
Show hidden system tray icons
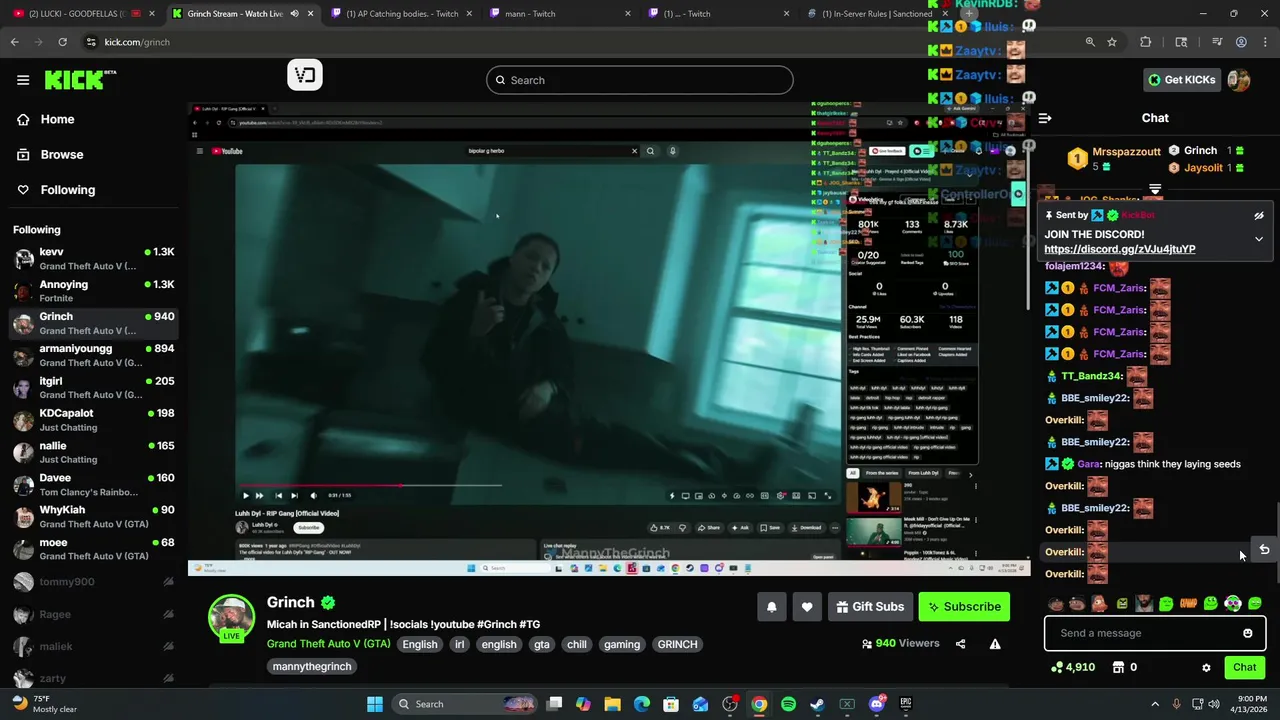(x=1155, y=704)
